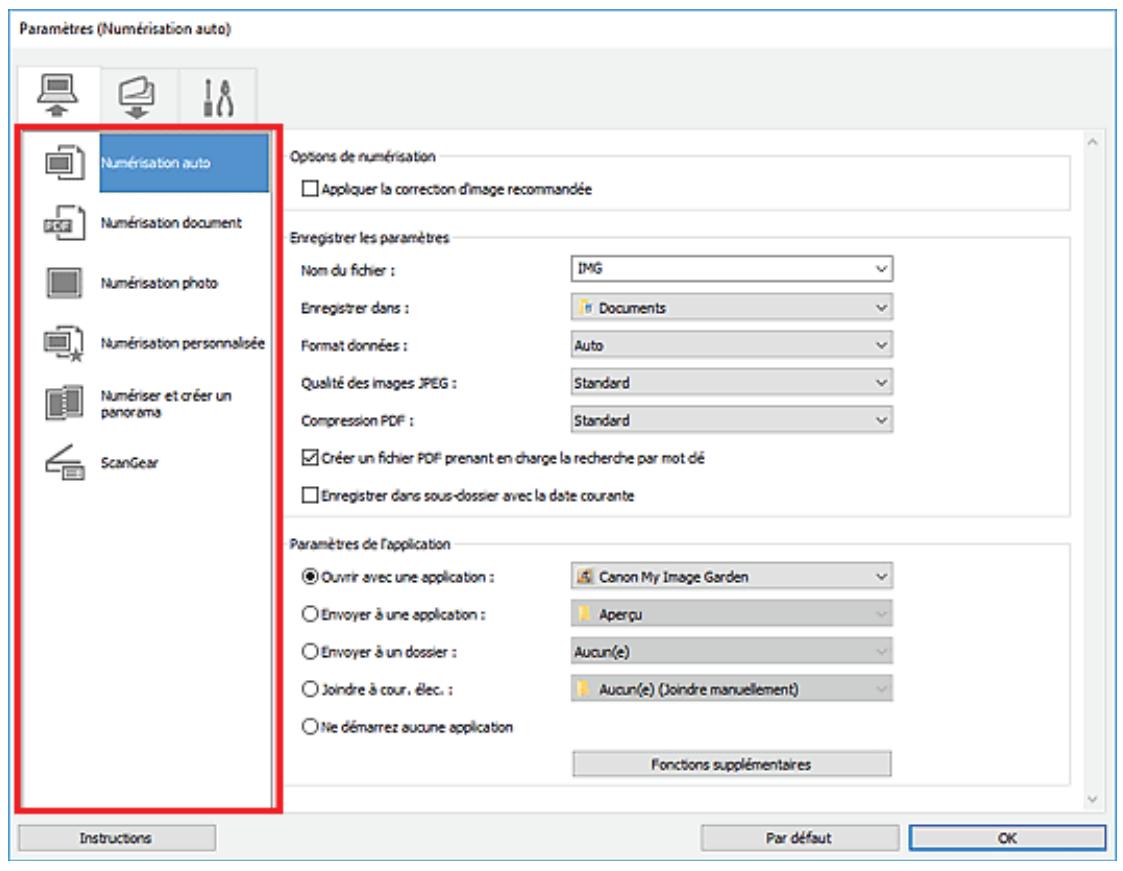1123x871 pixels.
Task: Click the Format données label
Action: 355,345
